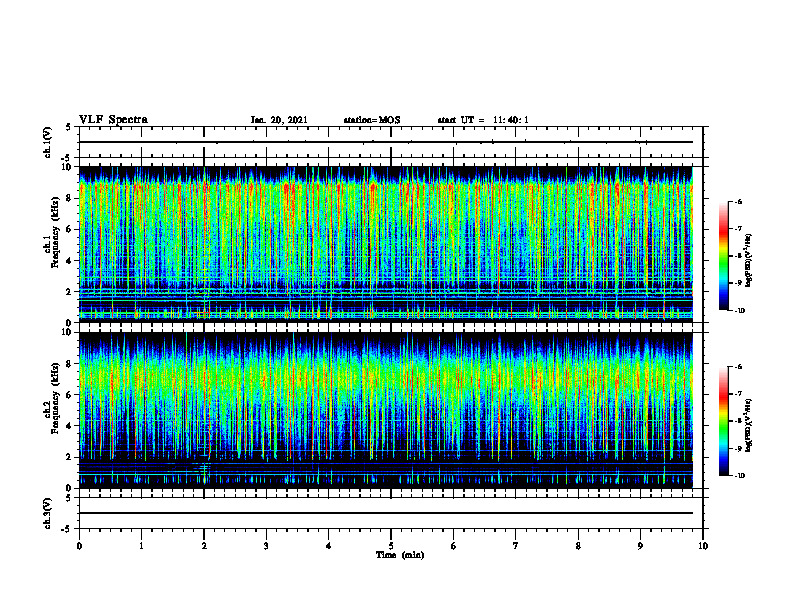Click time axis tick label "1"
The width and height of the screenshot is (792, 612).
(141, 546)
